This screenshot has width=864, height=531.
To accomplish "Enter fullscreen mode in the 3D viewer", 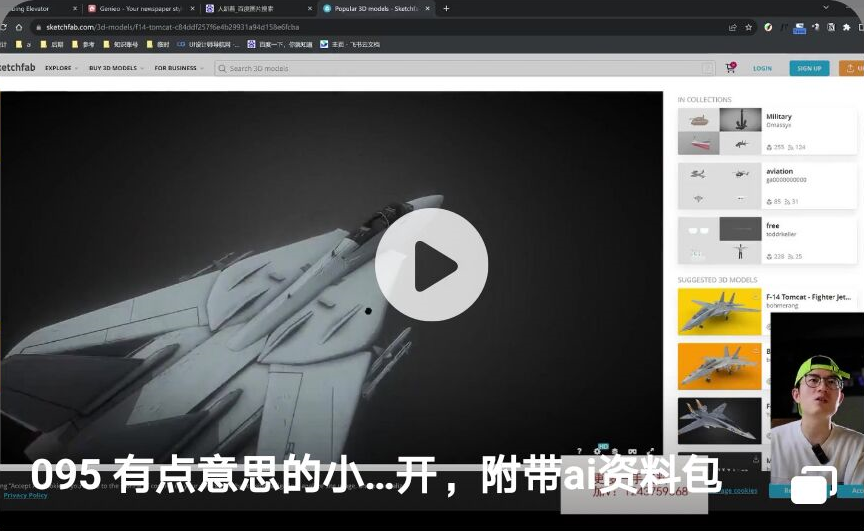I will tap(651, 452).
